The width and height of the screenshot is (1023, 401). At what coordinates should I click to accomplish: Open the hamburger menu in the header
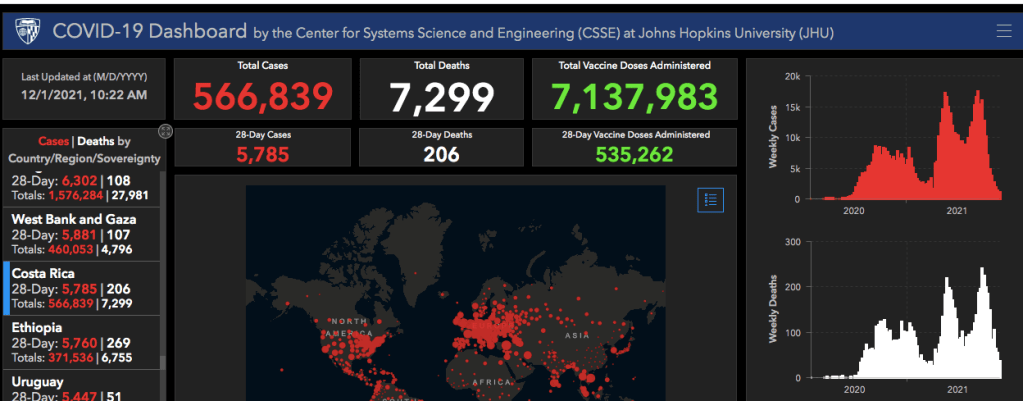pyautogui.click(x=1003, y=31)
